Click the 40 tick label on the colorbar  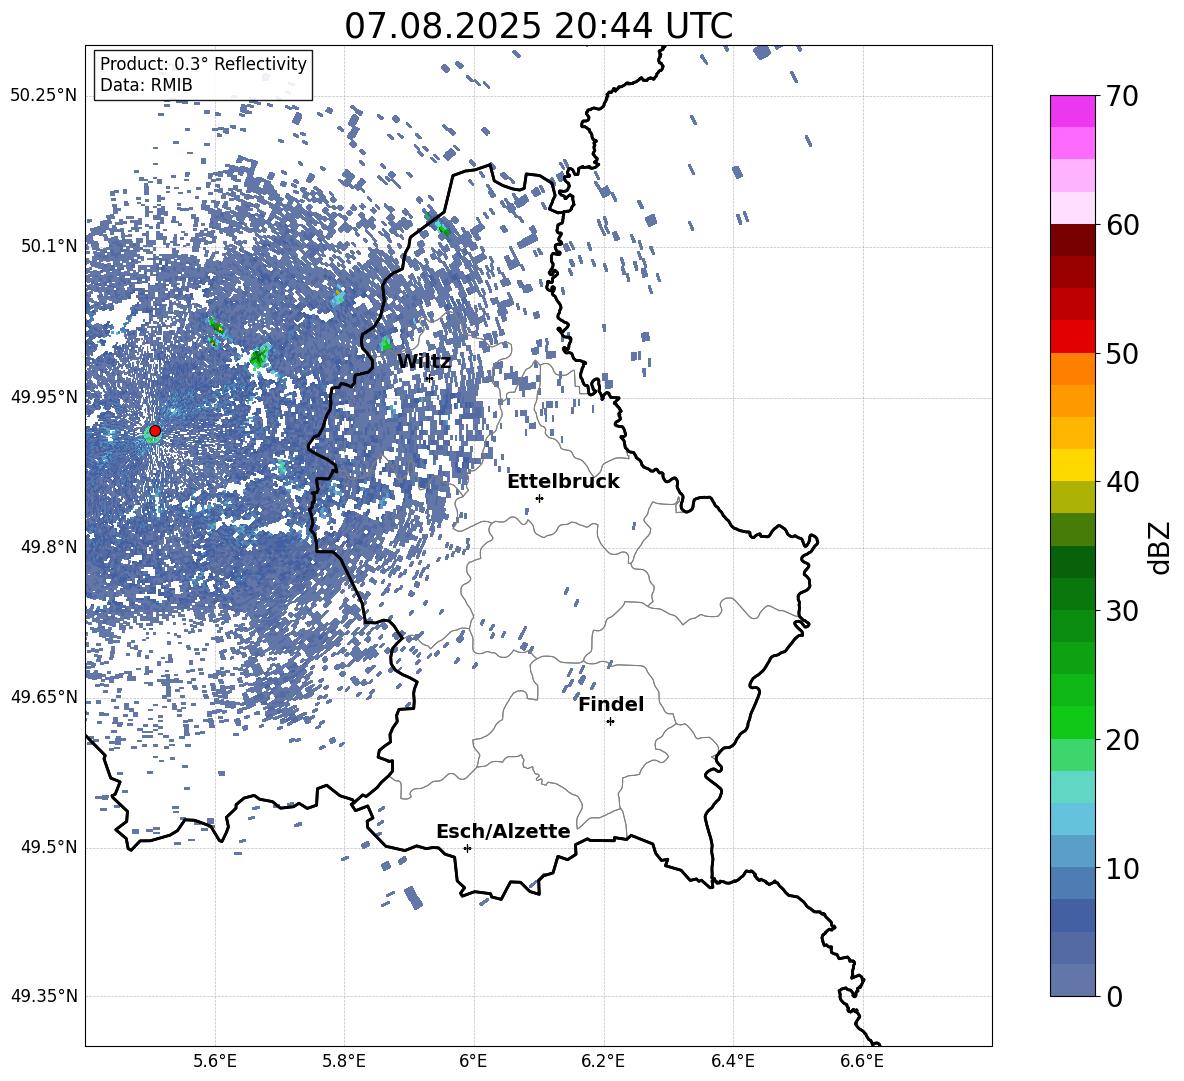(x=1122, y=482)
